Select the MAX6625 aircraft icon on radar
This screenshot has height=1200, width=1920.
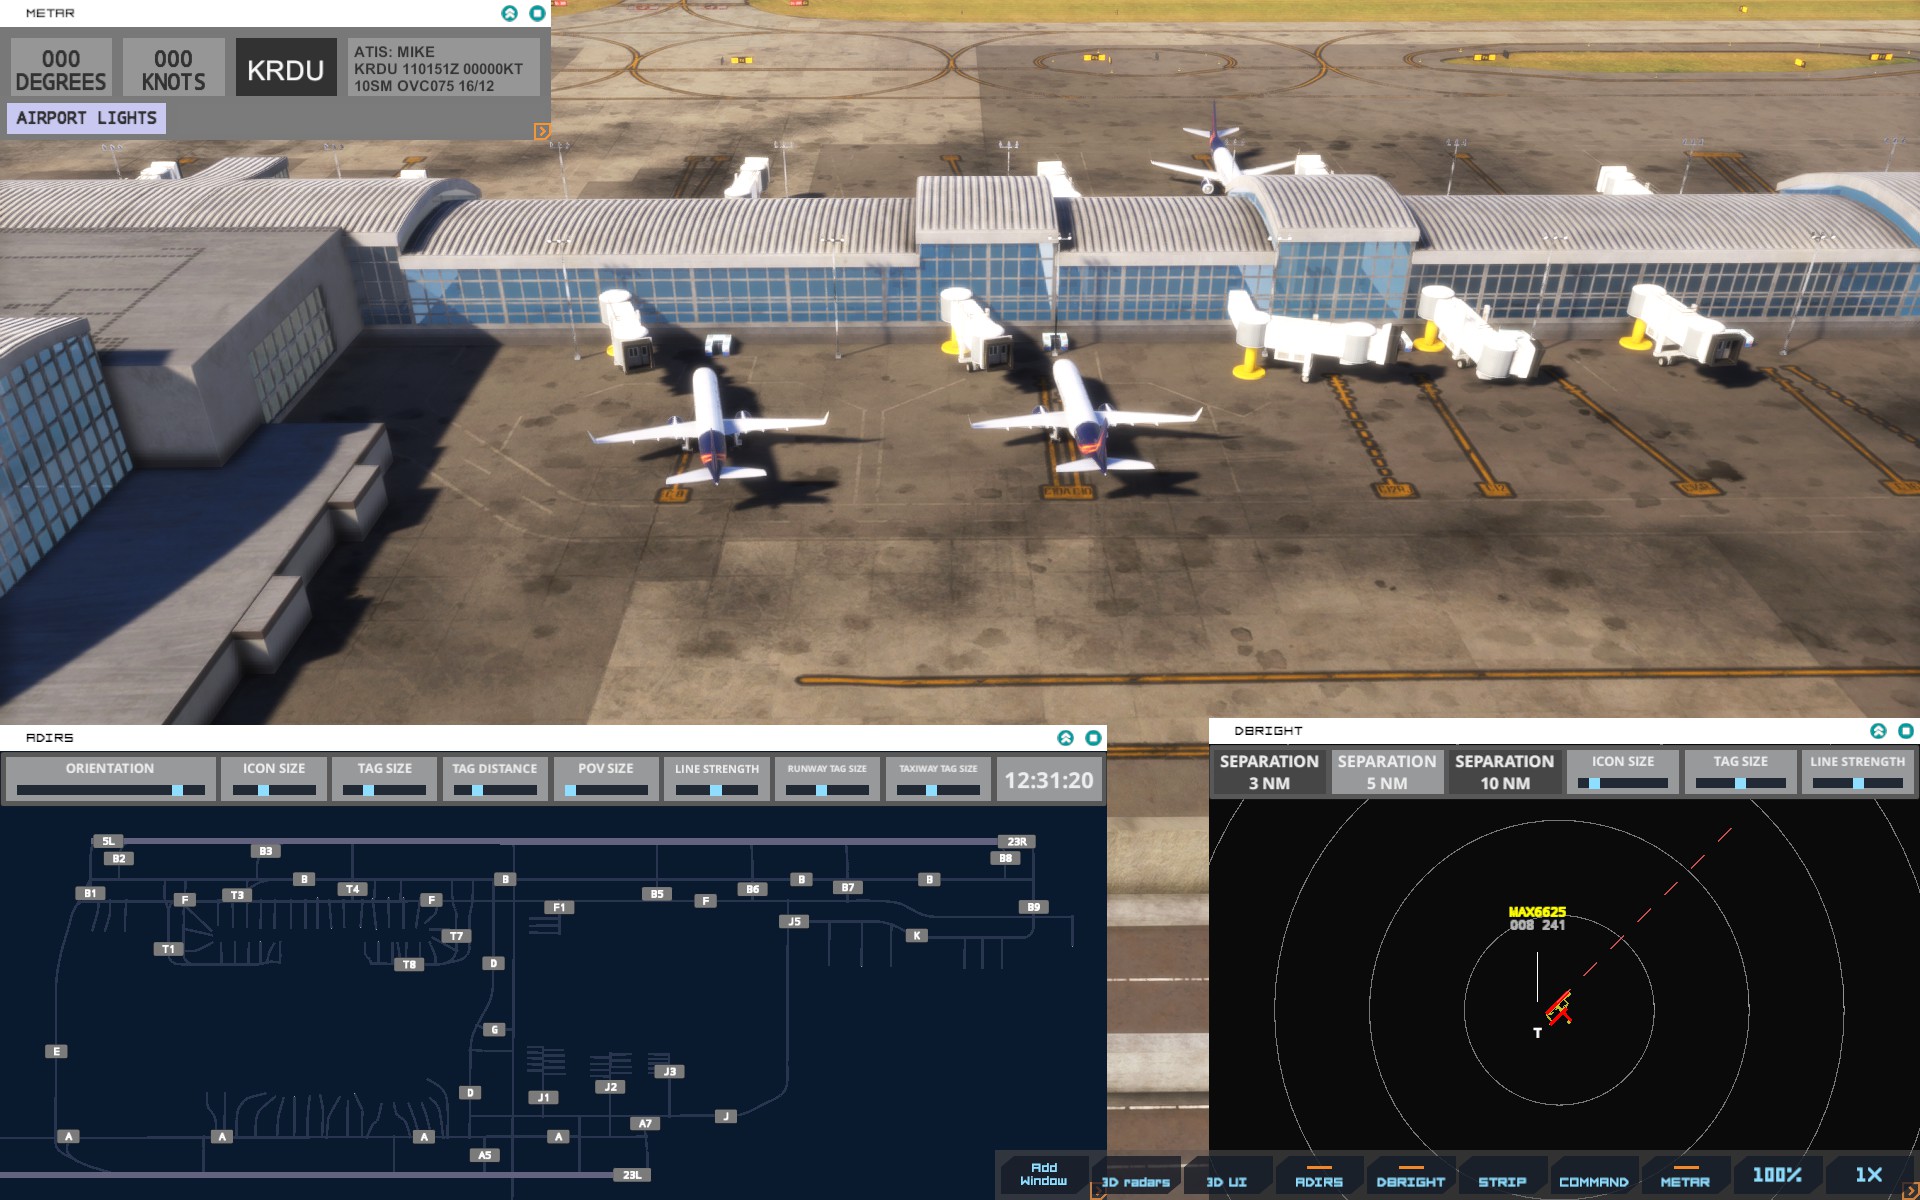pos(1558,1008)
